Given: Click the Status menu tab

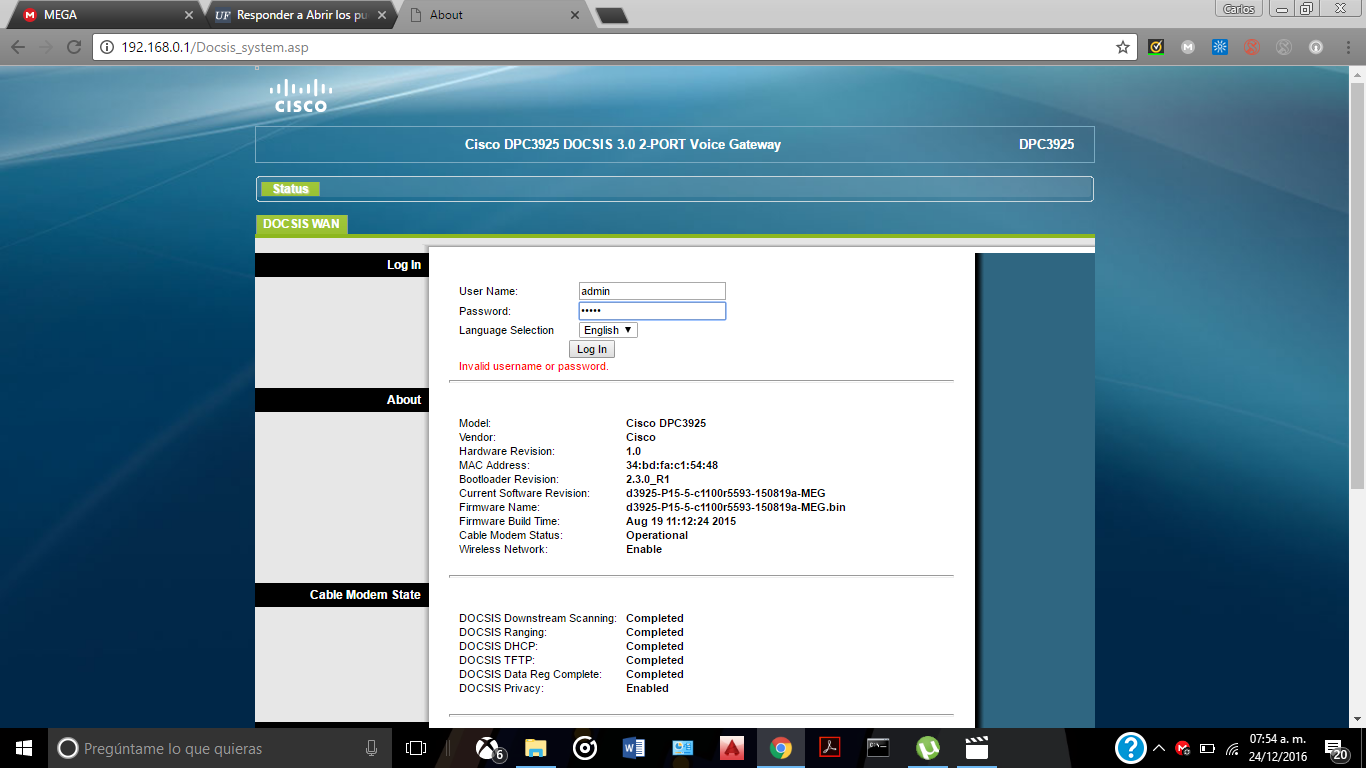Looking at the screenshot, I should pos(291,189).
